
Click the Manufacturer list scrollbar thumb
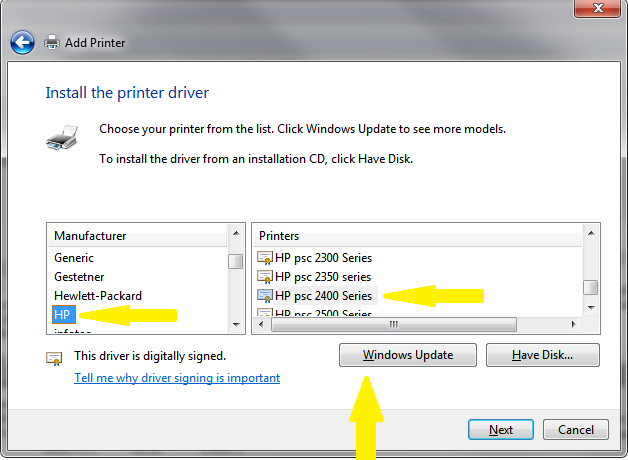[236, 261]
